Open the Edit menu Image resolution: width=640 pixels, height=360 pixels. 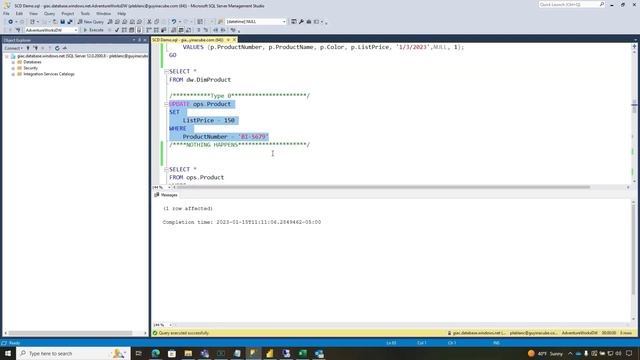[19, 13]
